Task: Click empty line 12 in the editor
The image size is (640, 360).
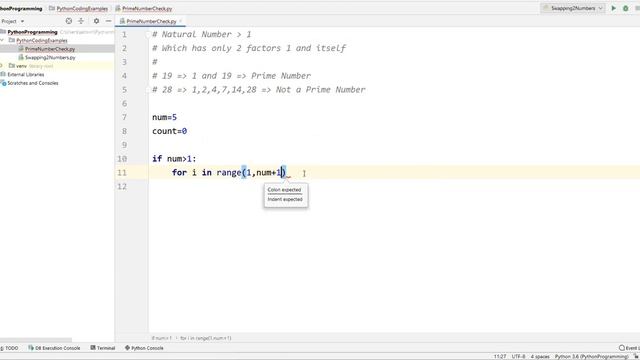Action: coord(394,187)
